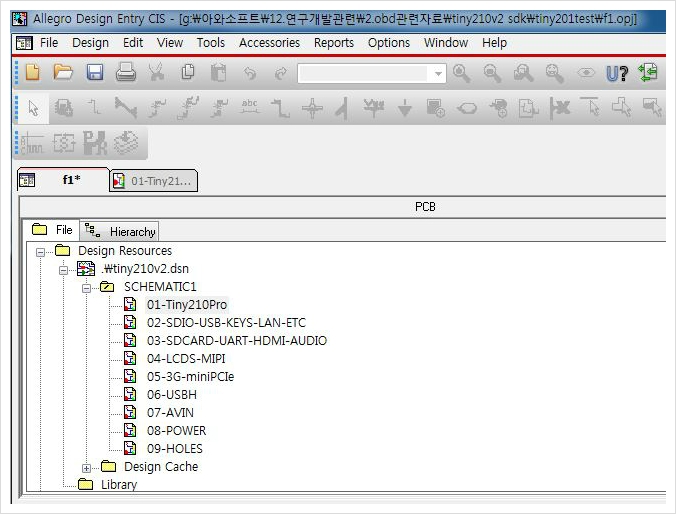Select the 05-3G-miniPCIe page
Image resolution: width=676 pixels, height=514 pixels.
190,376
